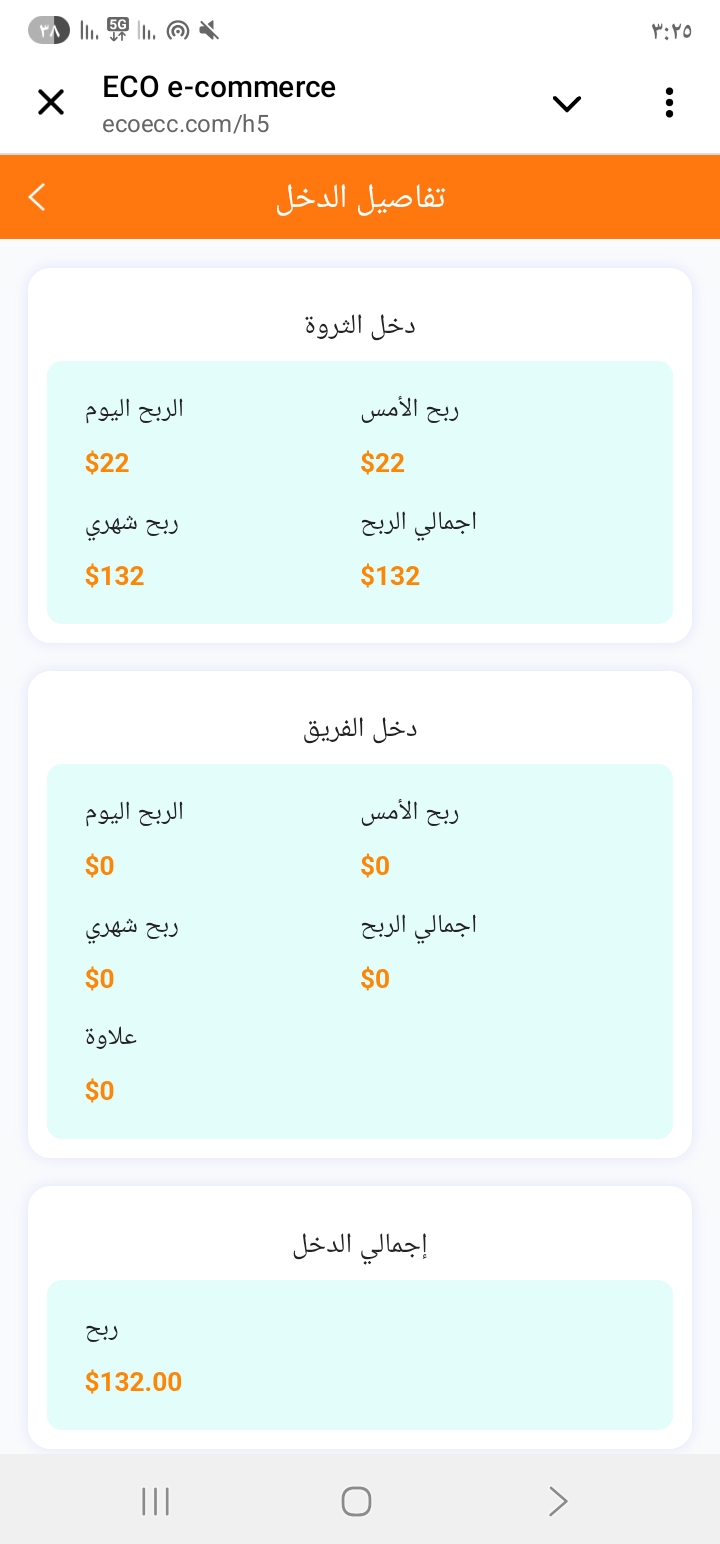Close the ECO e-commerce browser tab
This screenshot has width=720, height=1544.
click(x=50, y=102)
